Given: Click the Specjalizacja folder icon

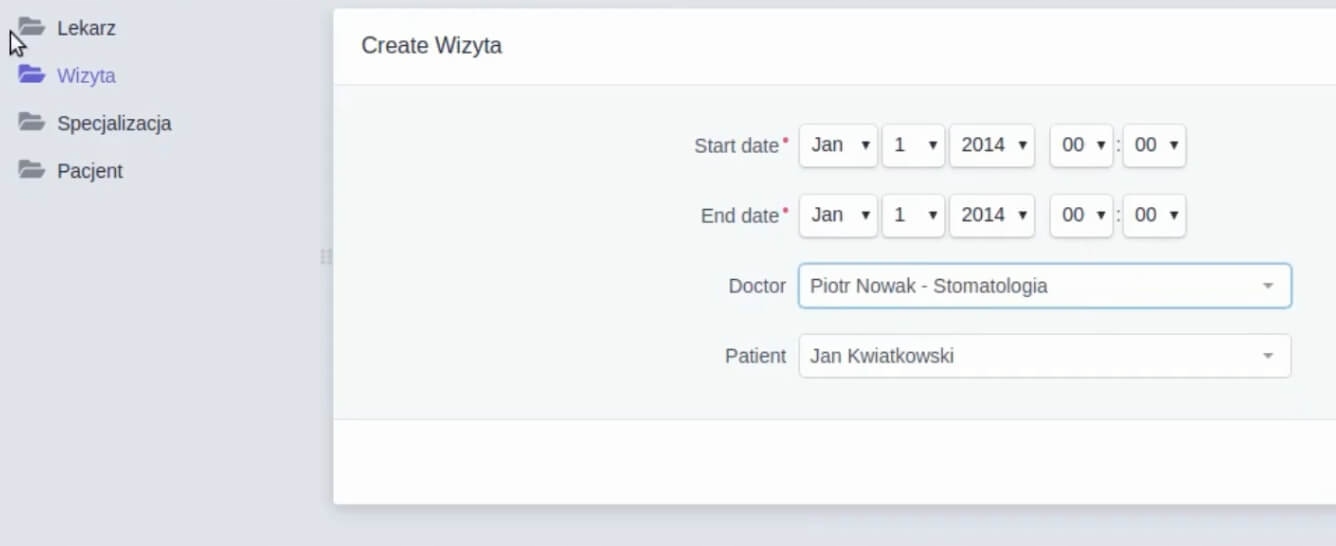Looking at the screenshot, I should click(x=32, y=123).
